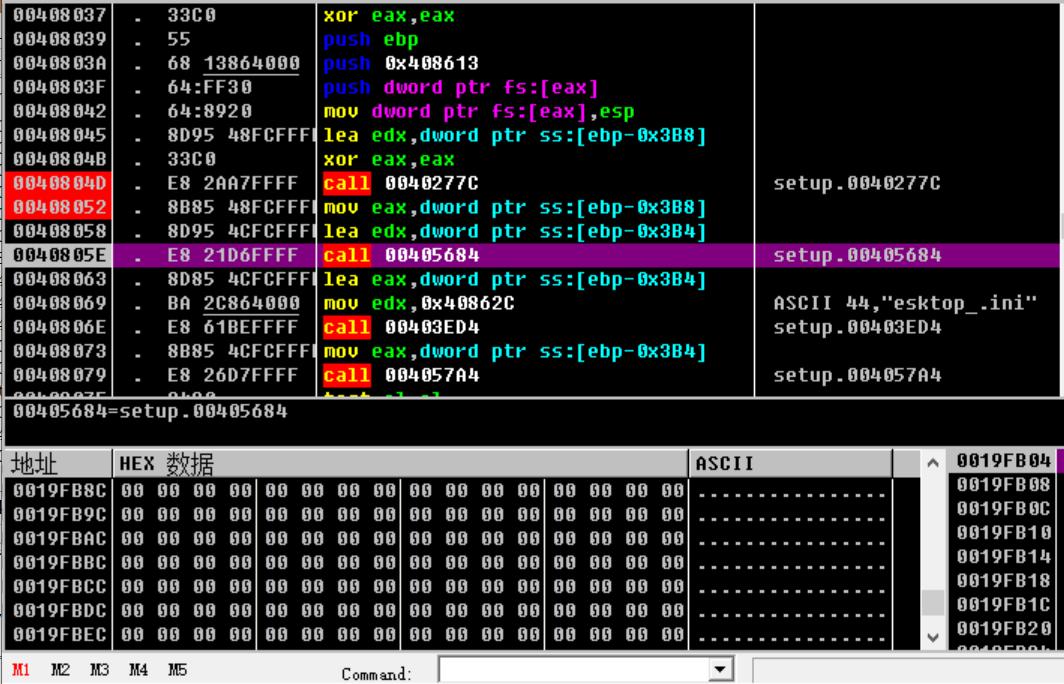Screen dimensions: 1064x684
Task: Click the setup.00405684 comment
Action: tap(858, 255)
